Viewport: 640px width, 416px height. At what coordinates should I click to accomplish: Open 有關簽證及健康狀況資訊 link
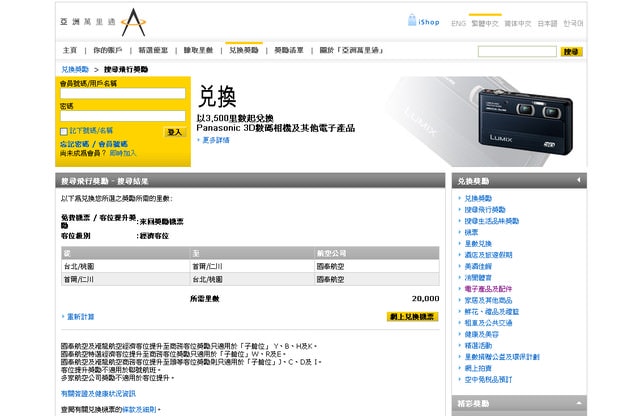point(98,394)
